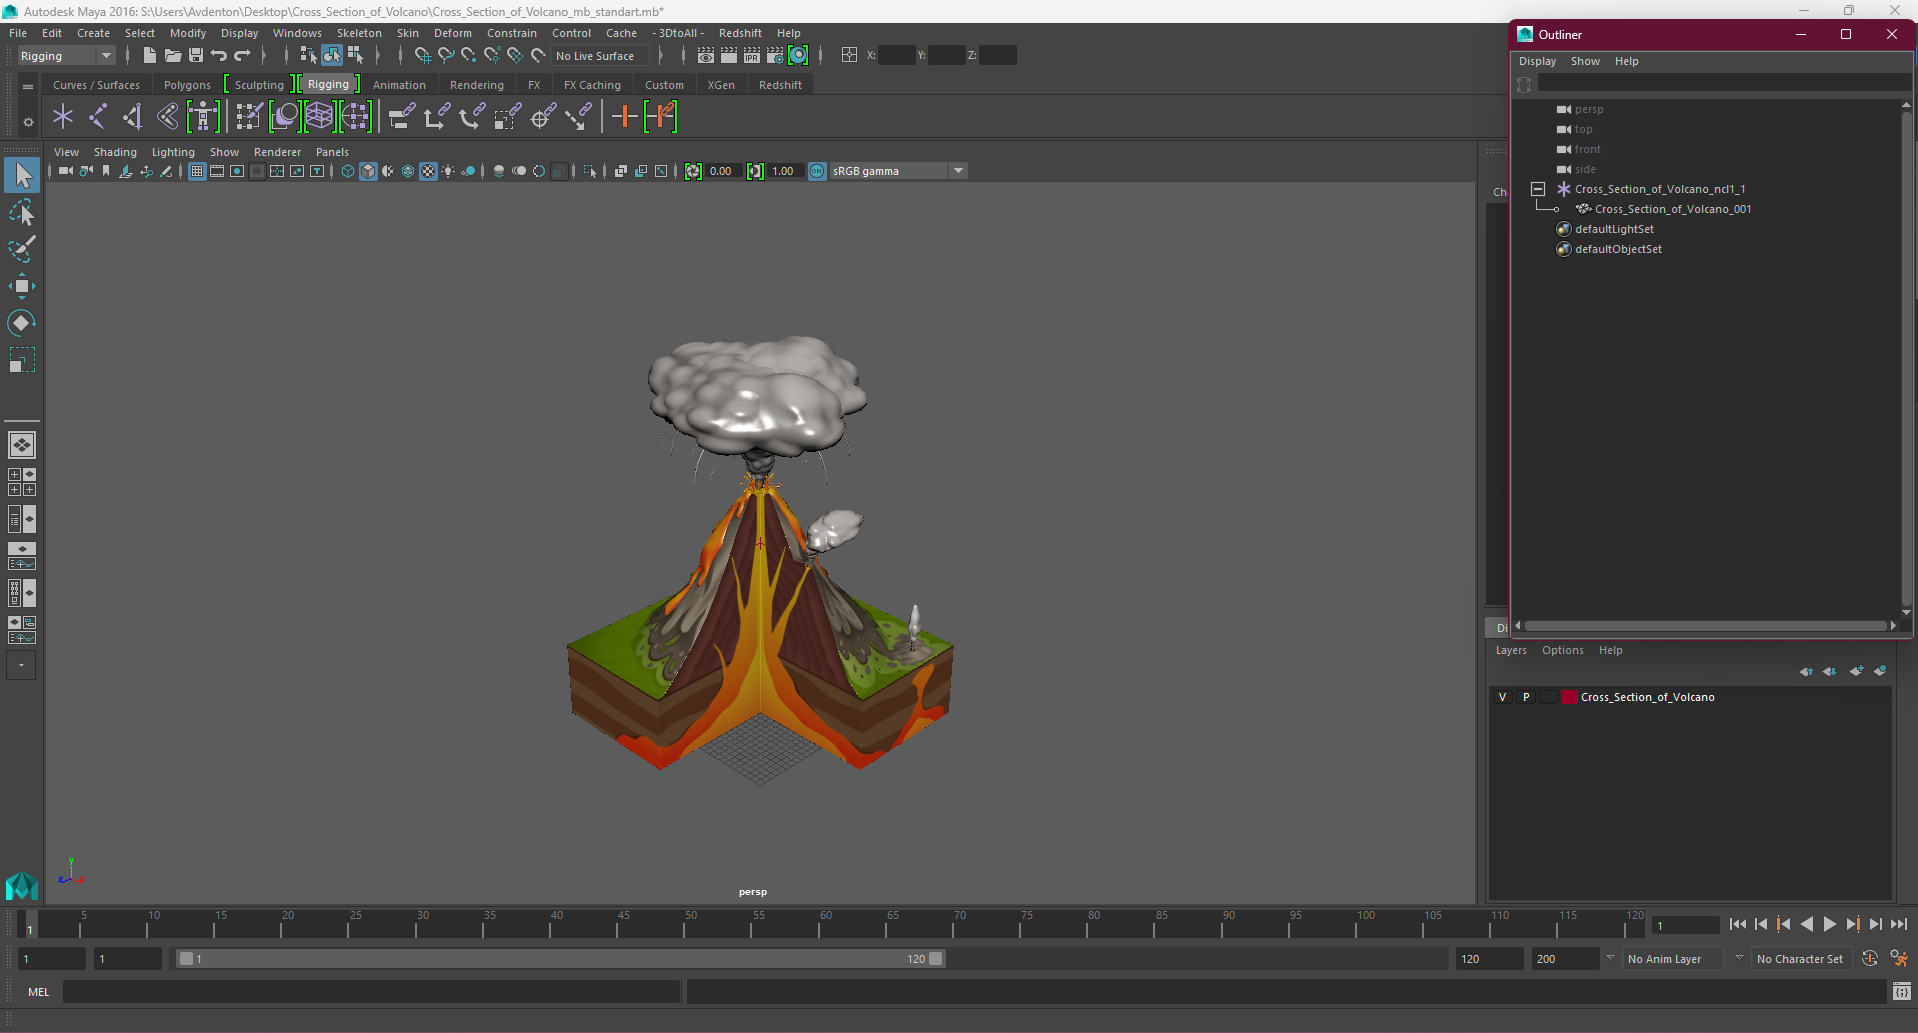Collapse the Cross_Section_of_Volcano_ncl1_1 node
The height and width of the screenshot is (1033, 1918).
(1538, 189)
